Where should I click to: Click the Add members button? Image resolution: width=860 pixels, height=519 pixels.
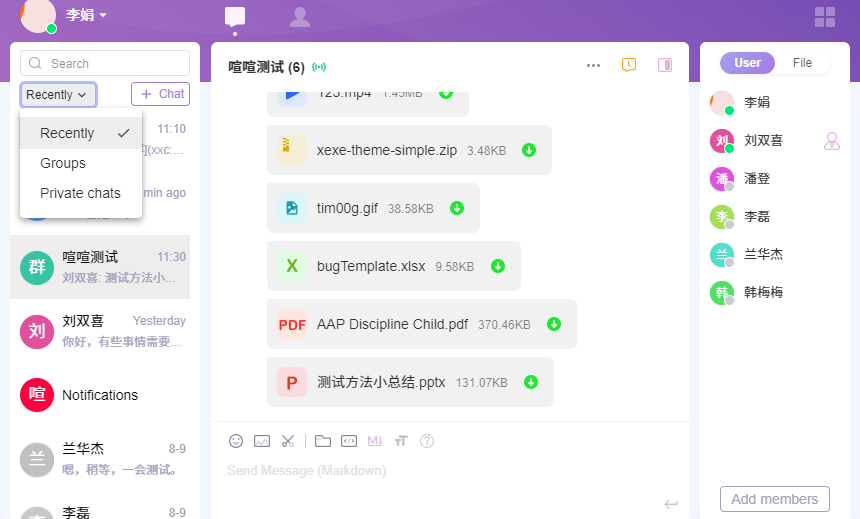click(x=774, y=499)
